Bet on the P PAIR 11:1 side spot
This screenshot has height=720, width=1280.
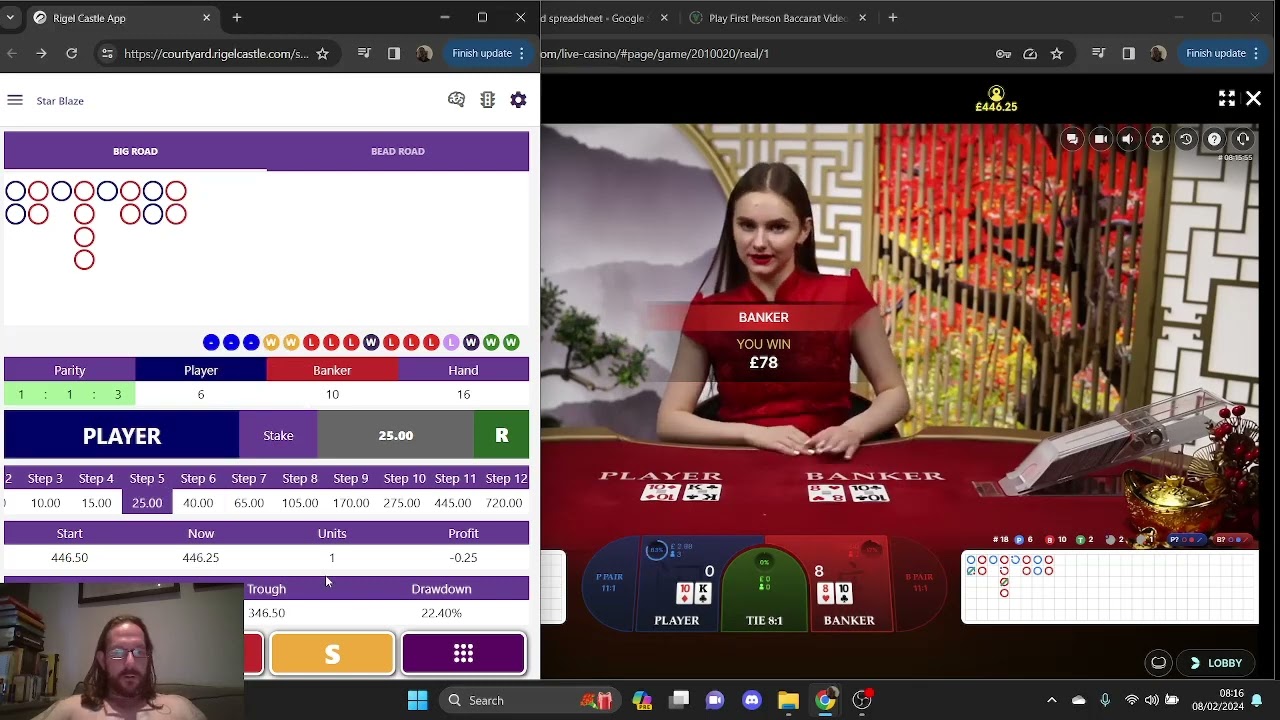(x=609, y=582)
